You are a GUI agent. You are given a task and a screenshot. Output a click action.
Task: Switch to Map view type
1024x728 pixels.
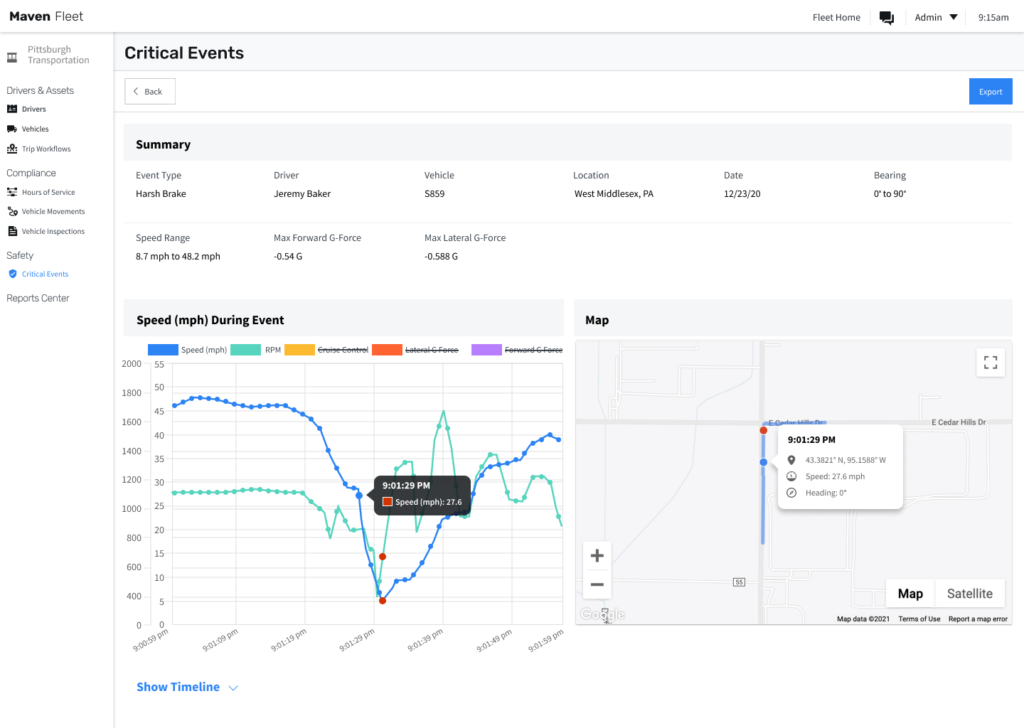point(910,593)
